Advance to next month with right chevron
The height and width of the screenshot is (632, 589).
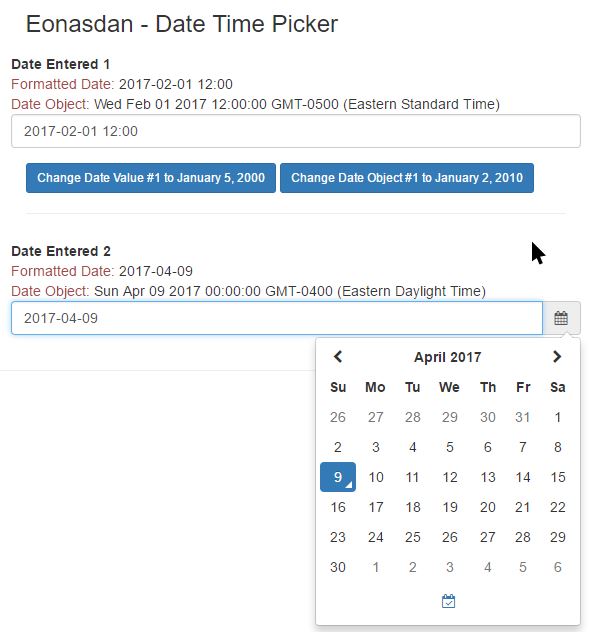click(x=557, y=357)
